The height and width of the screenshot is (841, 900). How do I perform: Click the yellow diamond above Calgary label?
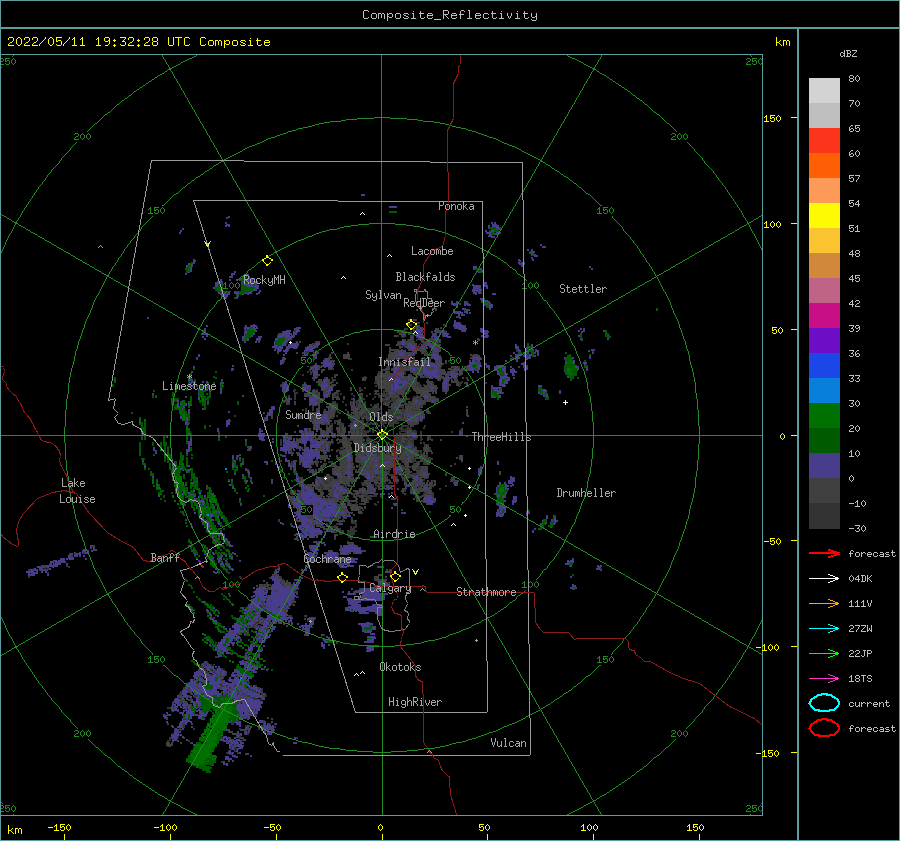[x=395, y=576]
